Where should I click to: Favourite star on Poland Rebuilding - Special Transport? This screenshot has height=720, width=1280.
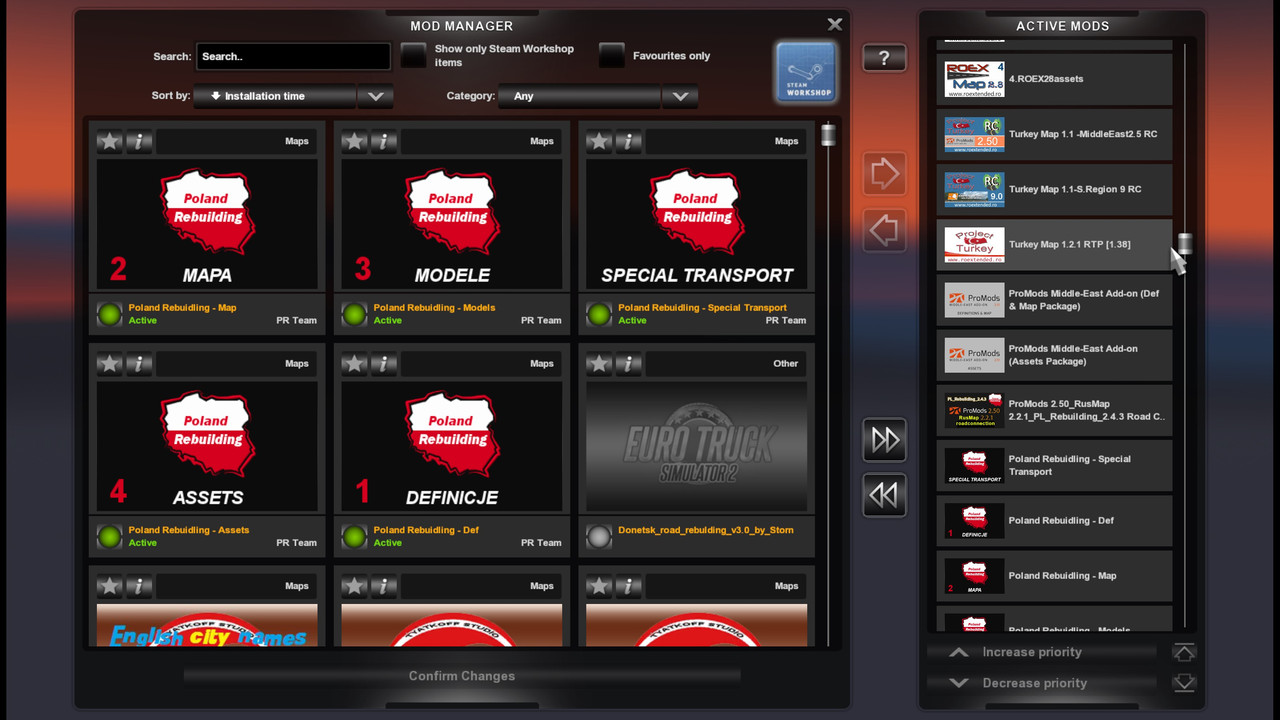pos(599,141)
